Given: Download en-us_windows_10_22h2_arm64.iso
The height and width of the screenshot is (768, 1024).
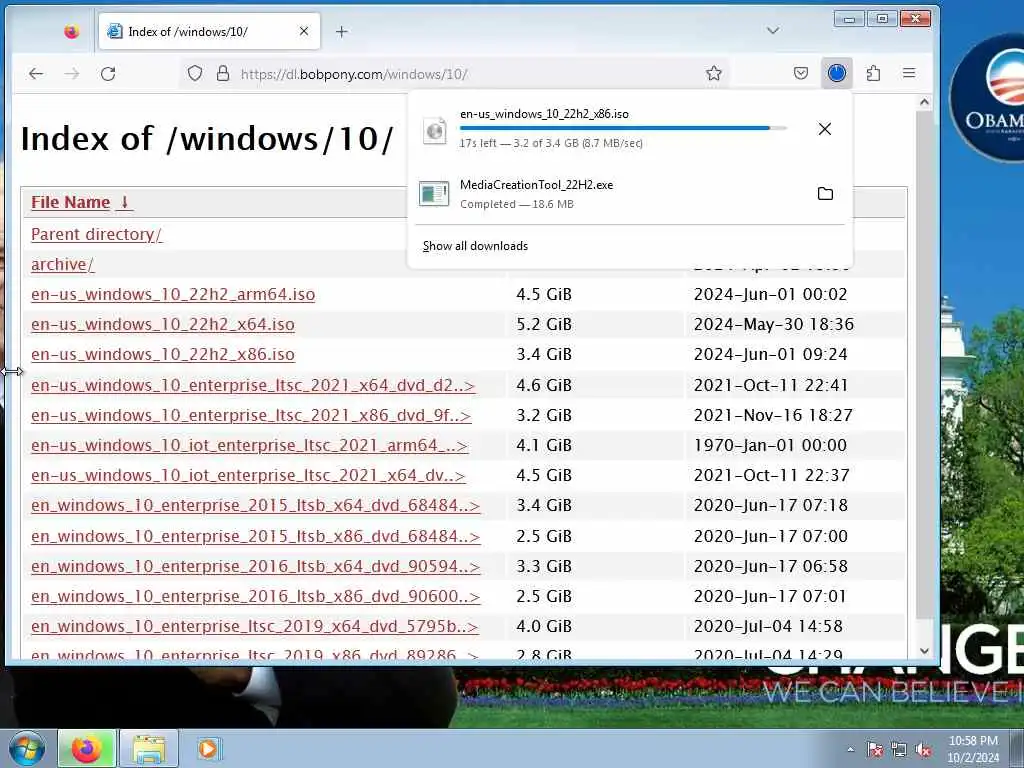Looking at the screenshot, I should (173, 295).
